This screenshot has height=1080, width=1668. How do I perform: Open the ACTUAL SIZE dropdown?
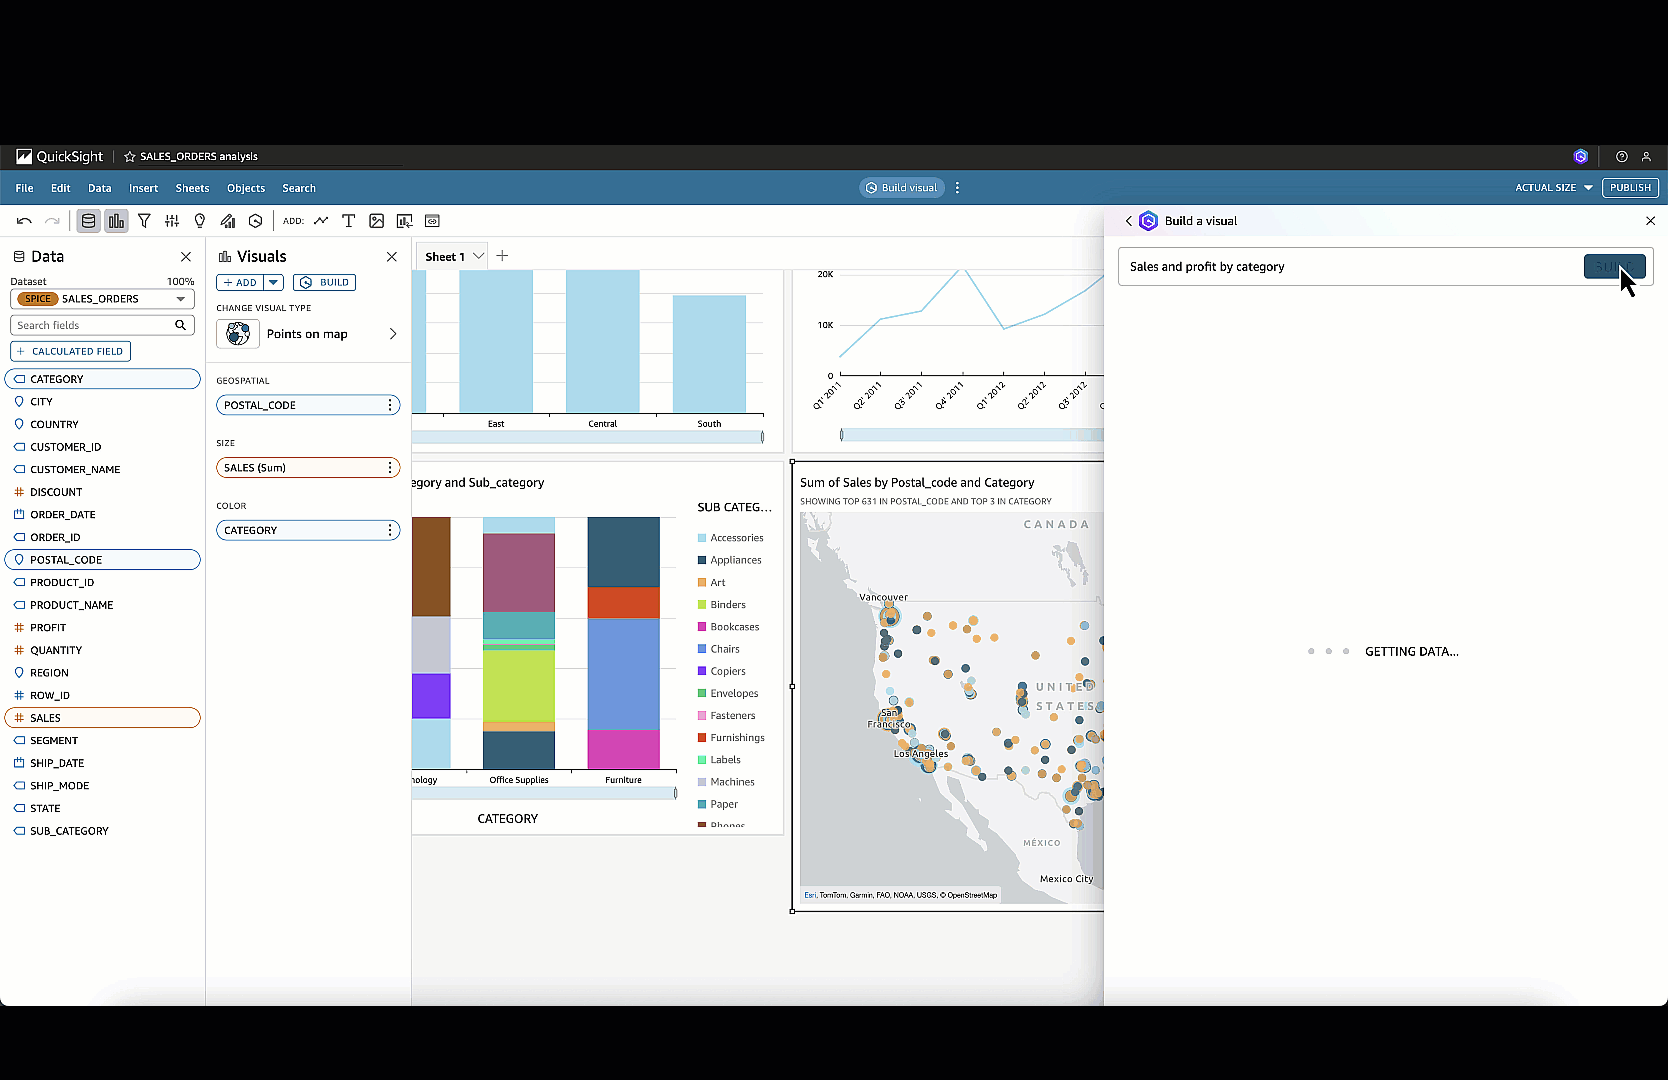point(1553,188)
